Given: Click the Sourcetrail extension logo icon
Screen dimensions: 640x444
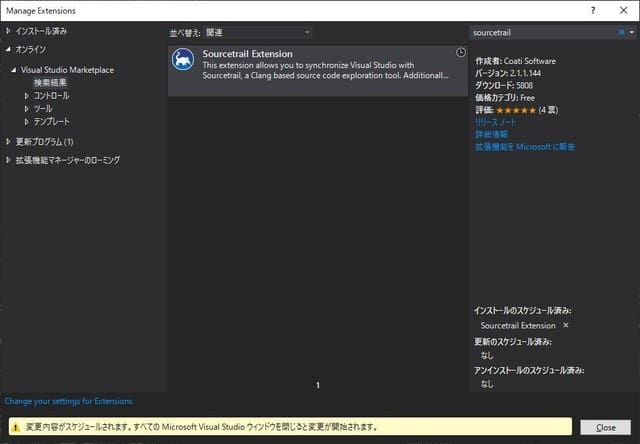Looking at the screenshot, I should pos(183,59).
